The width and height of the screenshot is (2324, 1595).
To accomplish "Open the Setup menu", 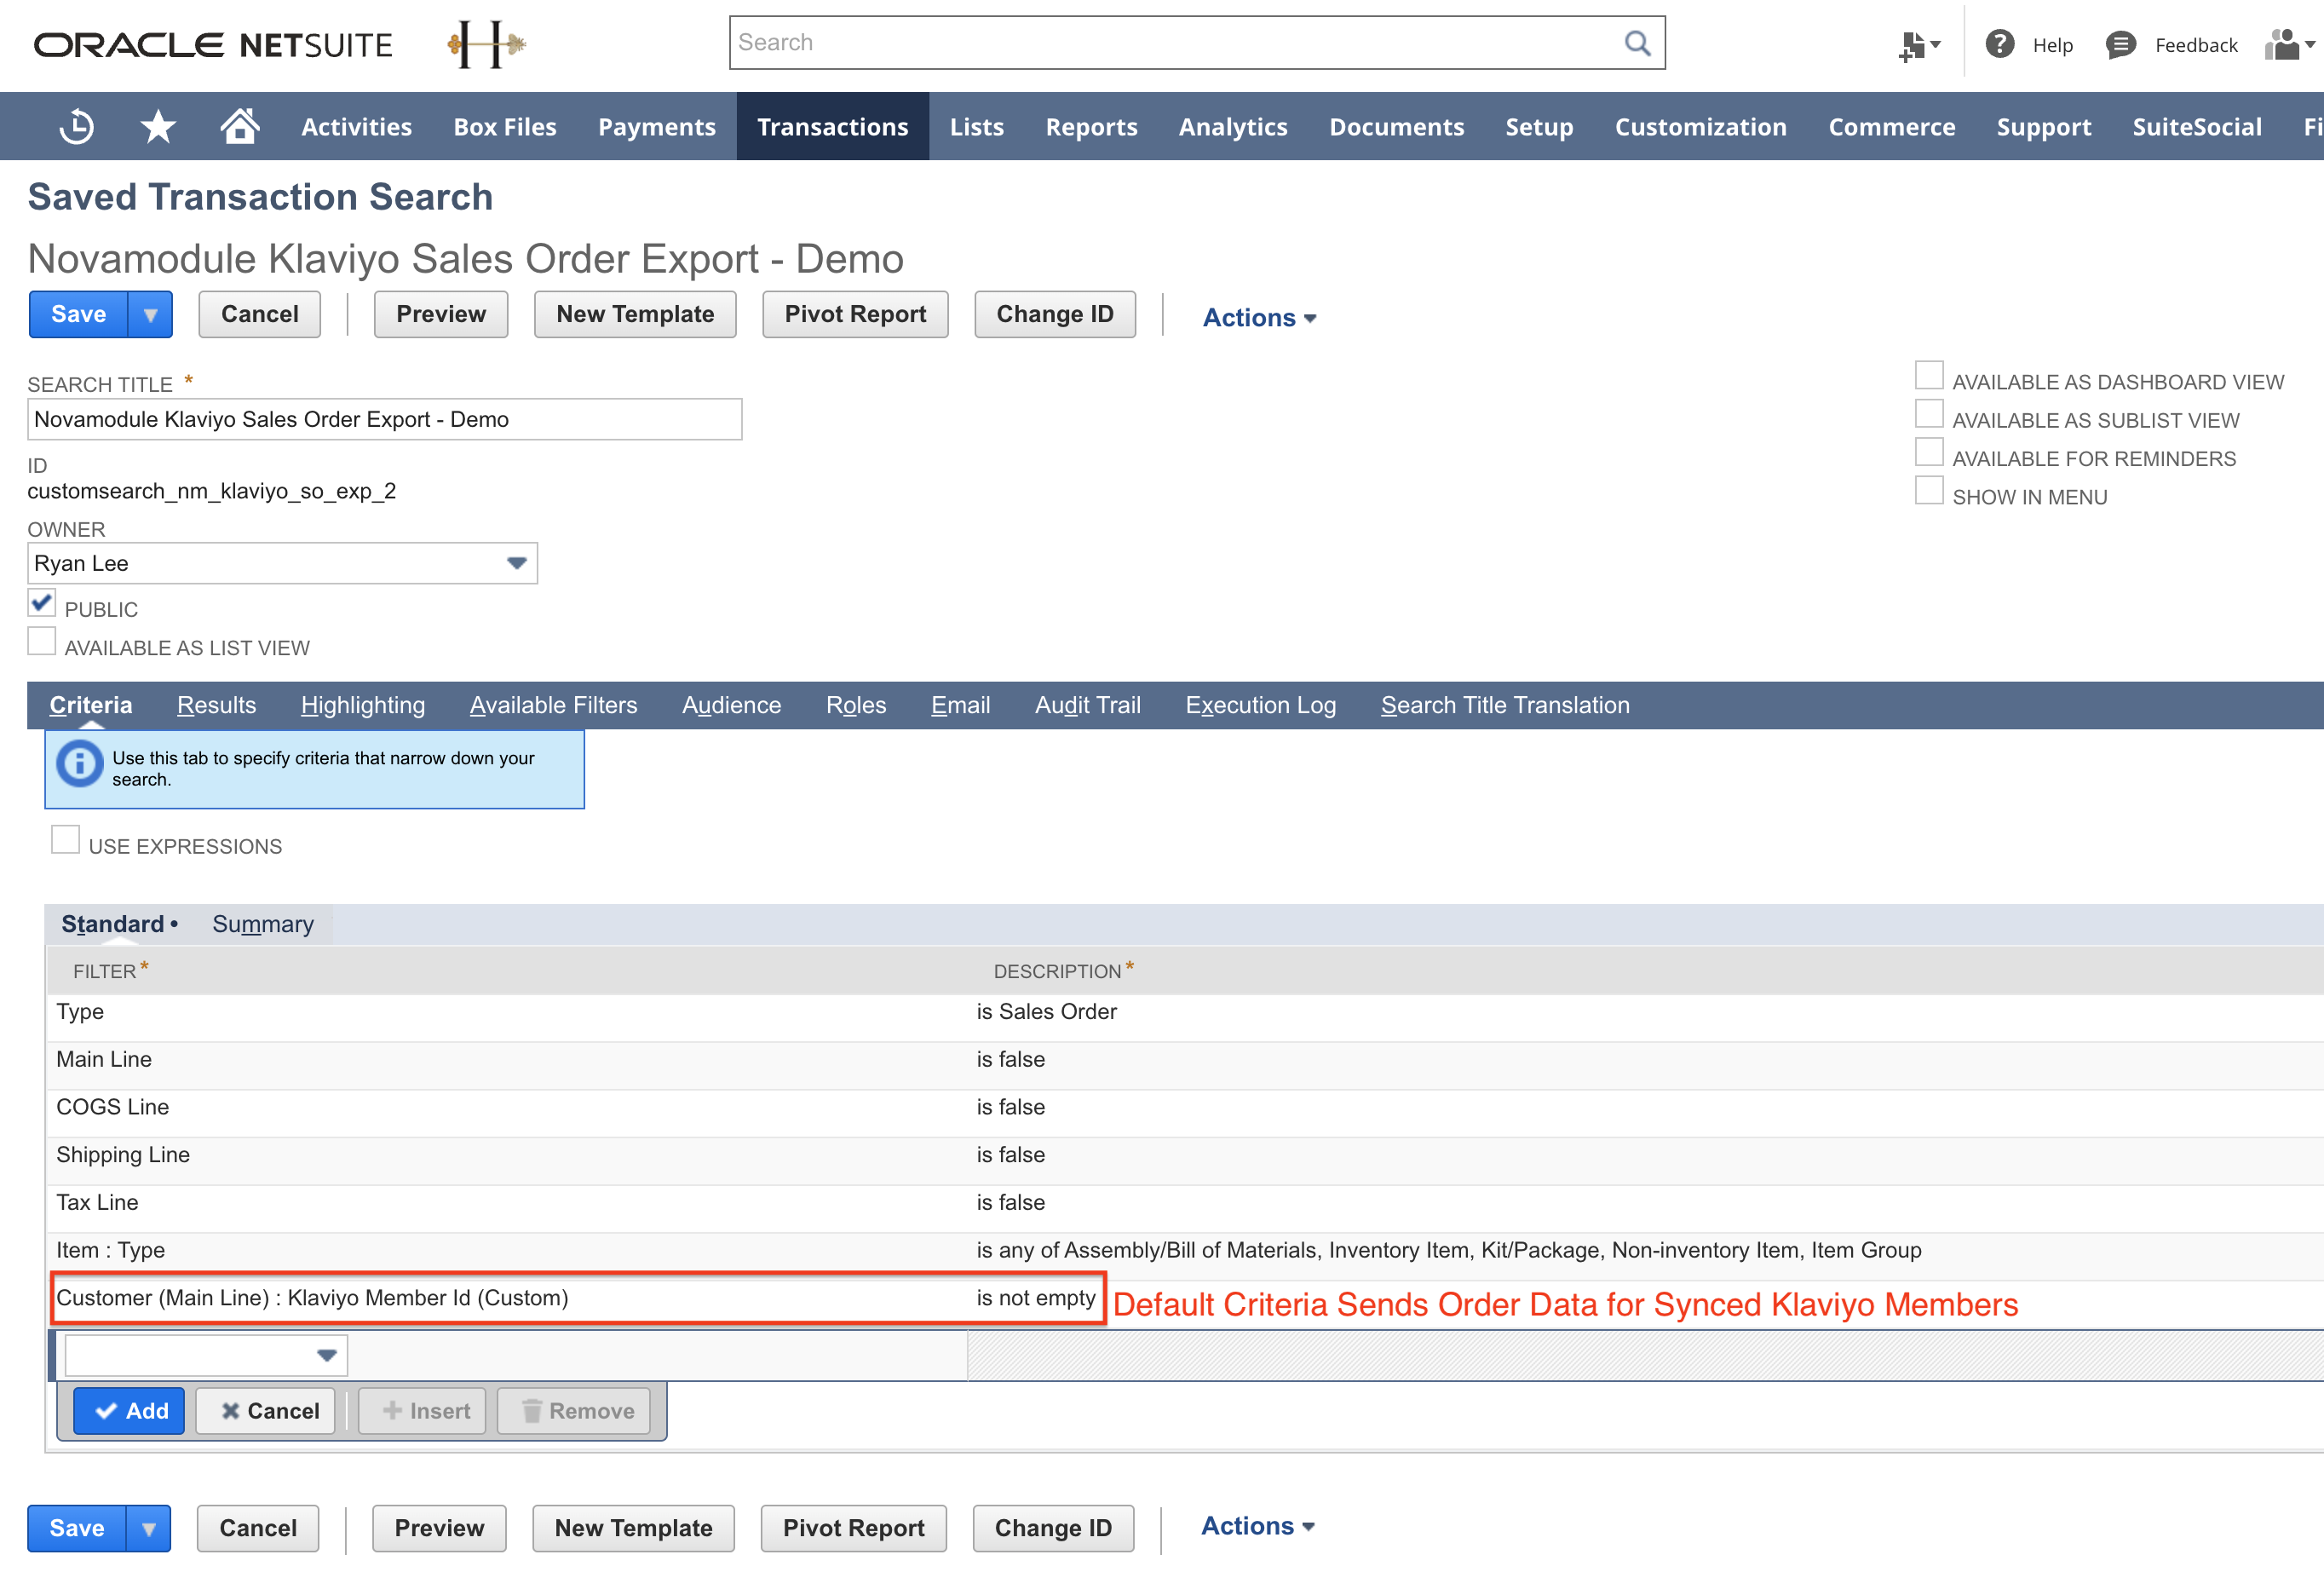I will (1539, 127).
